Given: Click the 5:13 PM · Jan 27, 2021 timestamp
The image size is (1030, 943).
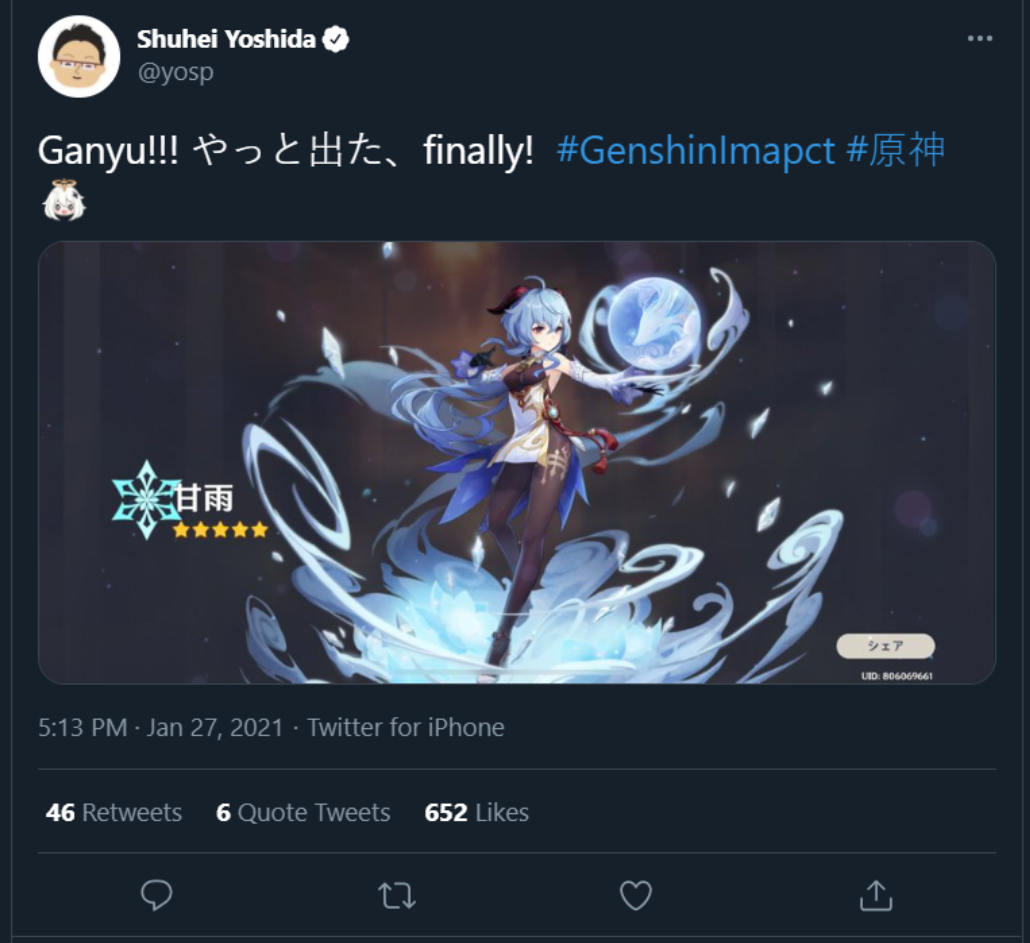Looking at the screenshot, I should pos(160,728).
